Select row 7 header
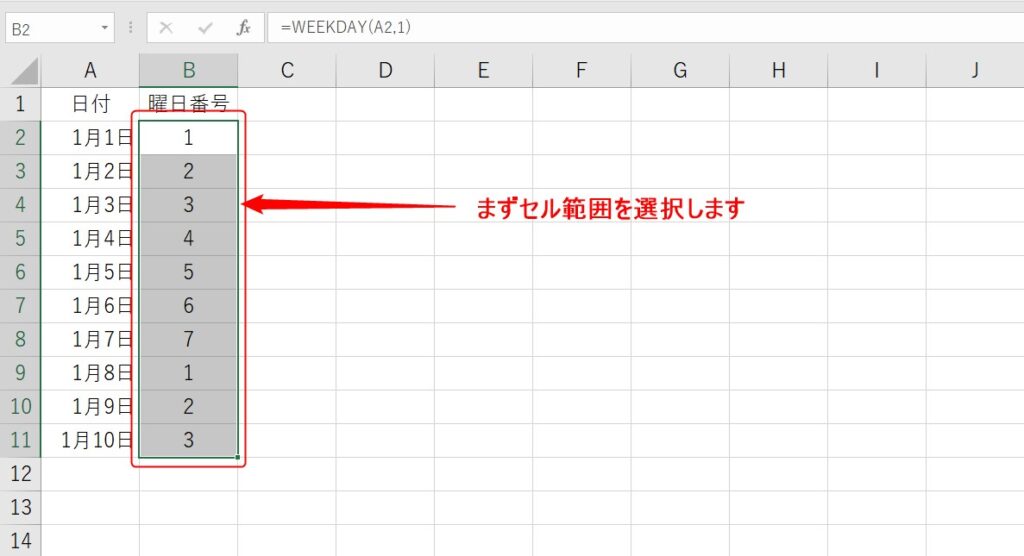The height and width of the screenshot is (556, 1024). (x=20, y=306)
